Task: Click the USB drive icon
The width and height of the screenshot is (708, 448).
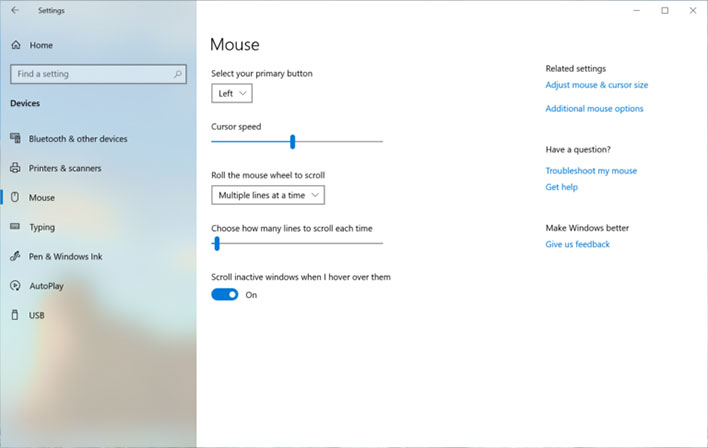Action: pyautogui.click(x=15, y=315)
